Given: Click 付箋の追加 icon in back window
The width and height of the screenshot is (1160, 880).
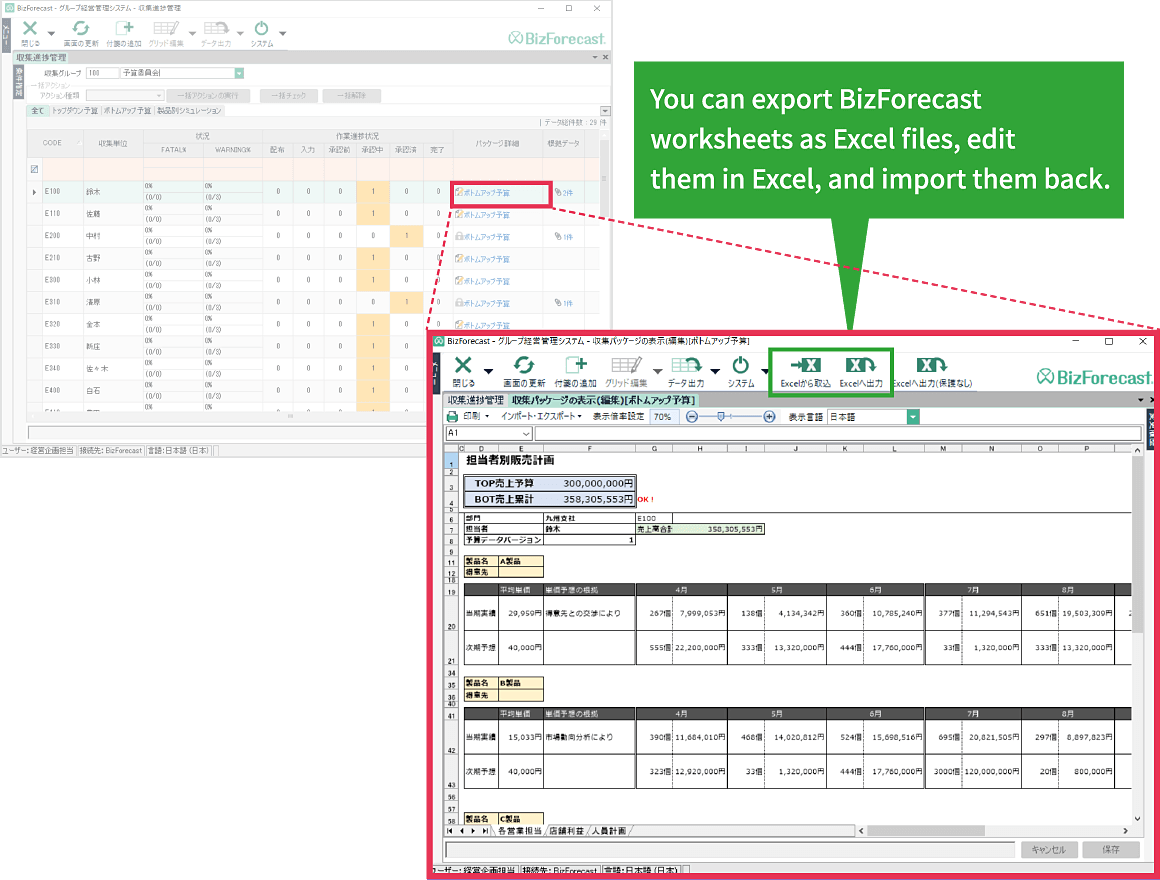Looking at the screenshot, I should [x=124, y=28].
